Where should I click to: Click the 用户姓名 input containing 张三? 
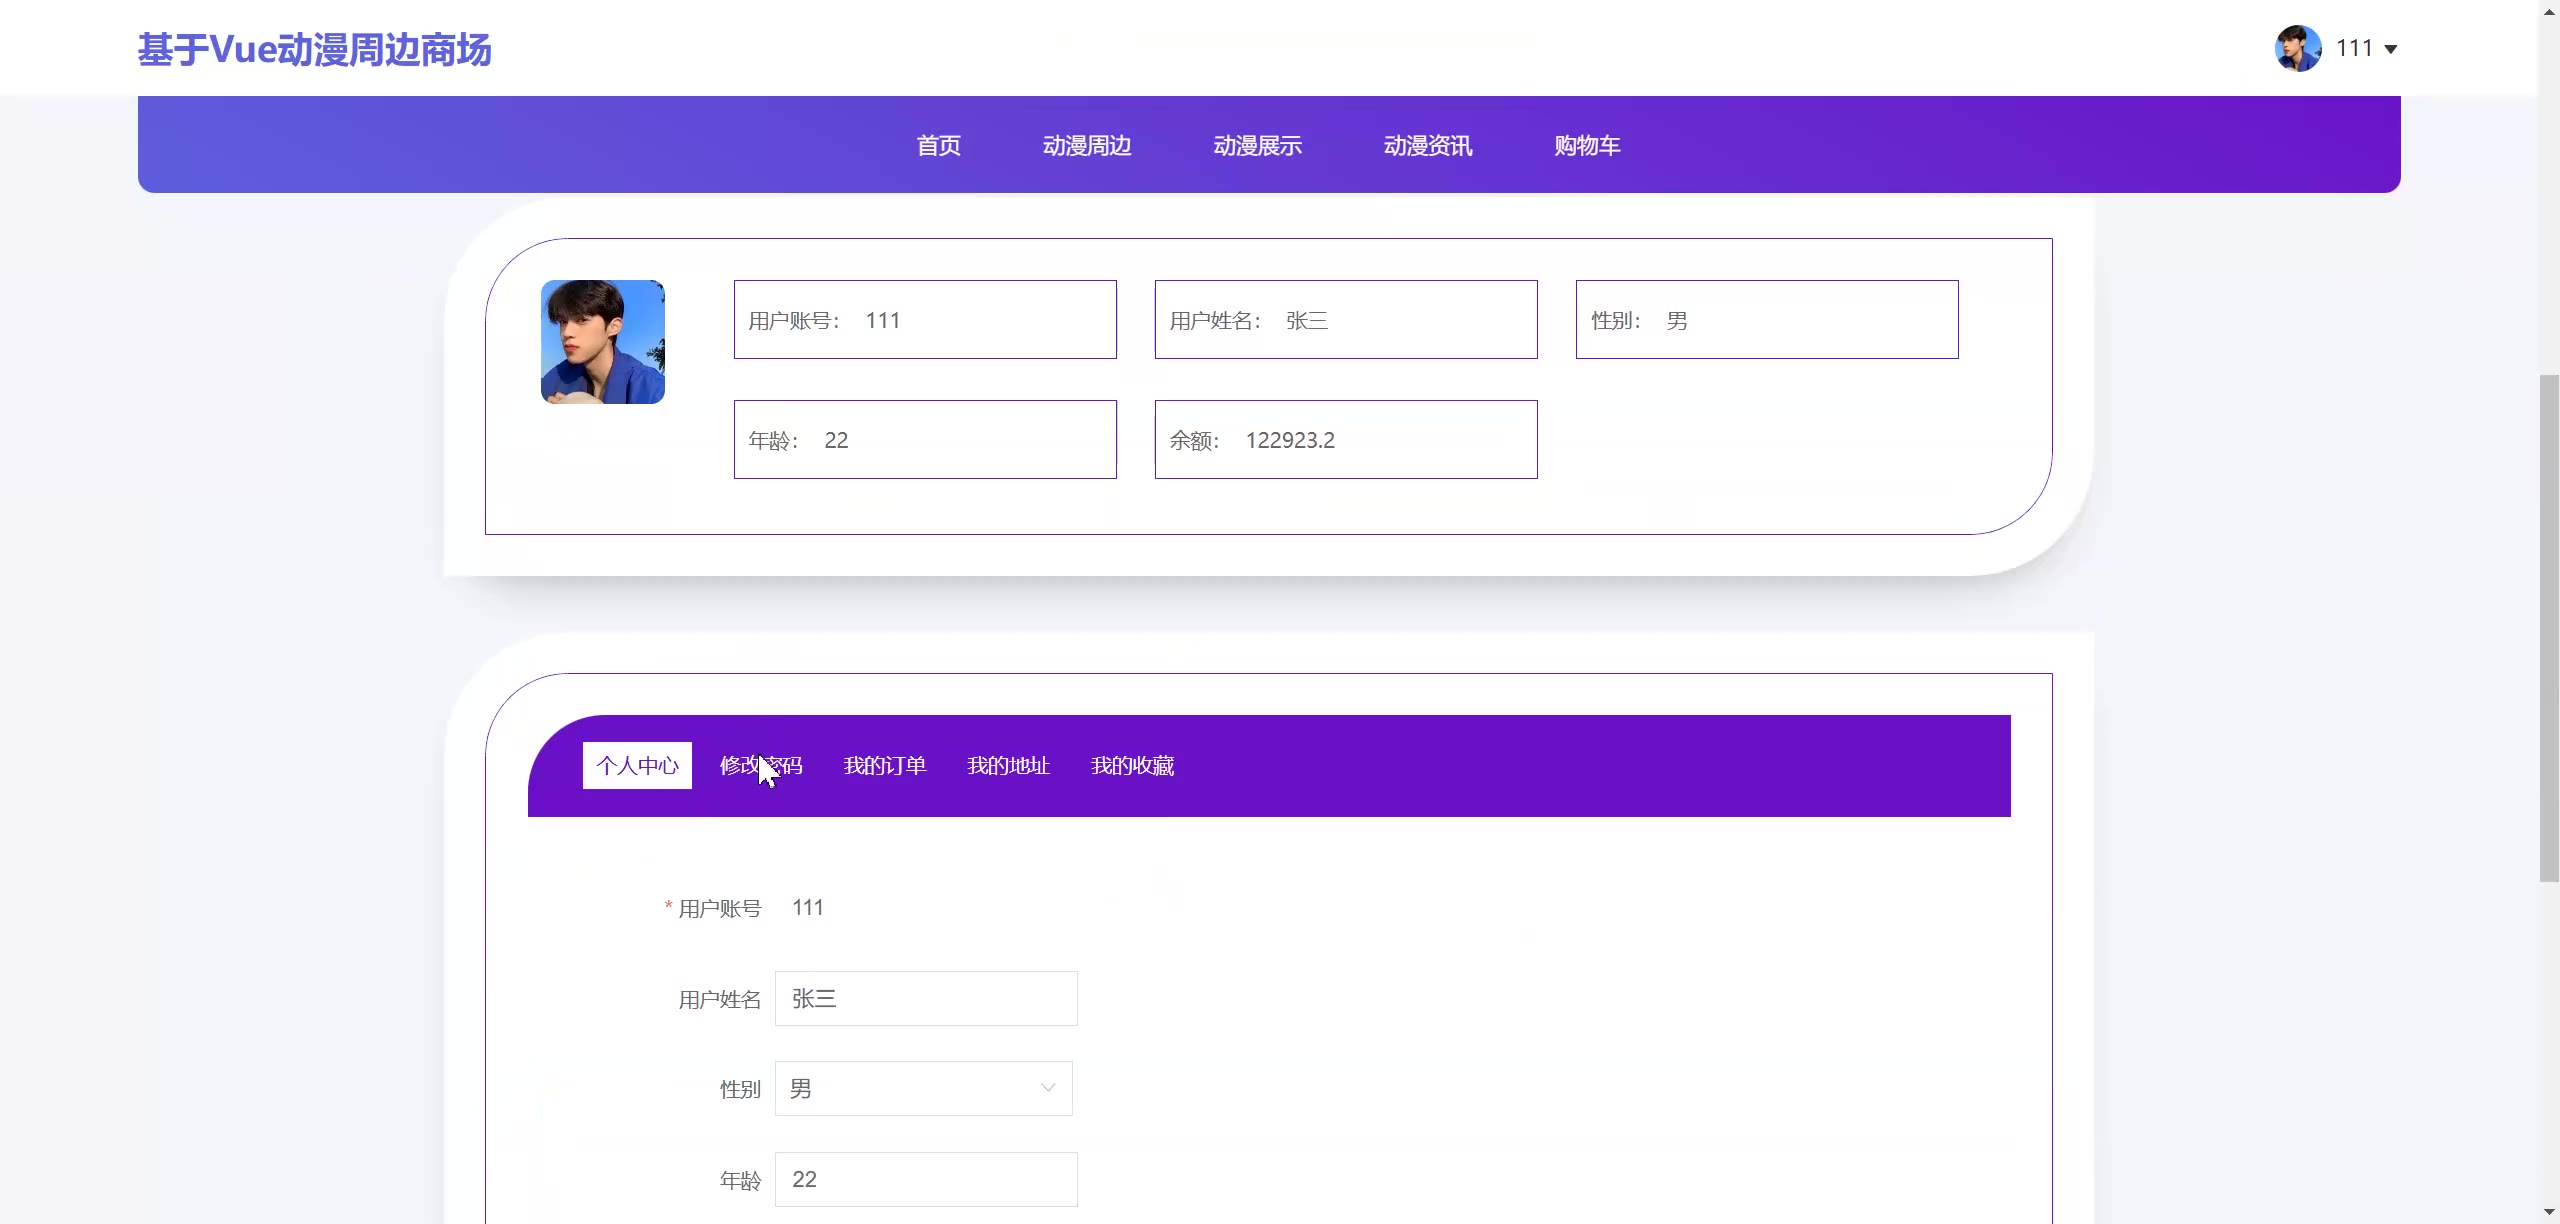tap(926, 999)
